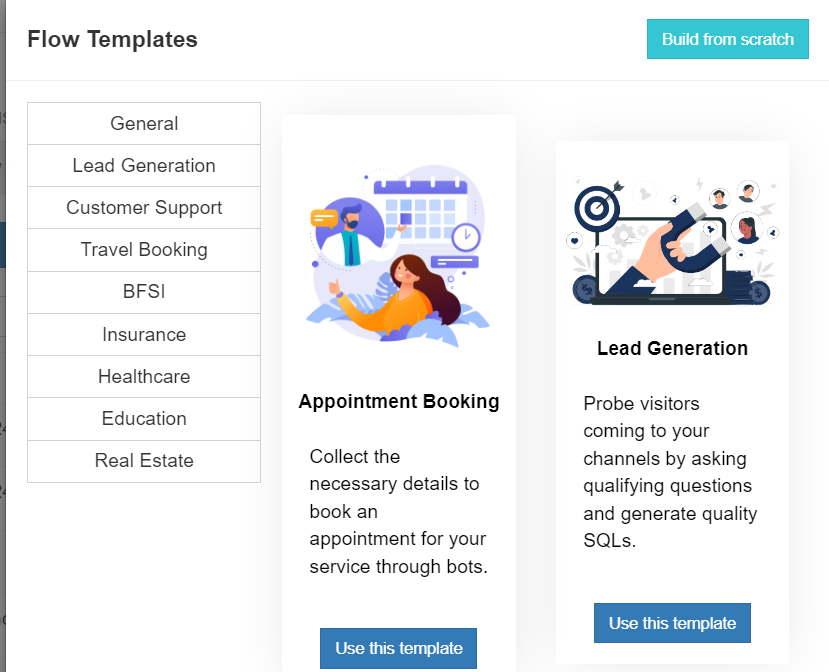This screenshot has width=829, height=672.
Task: Browse Healthcare flow templates
Action: point(143,376)
